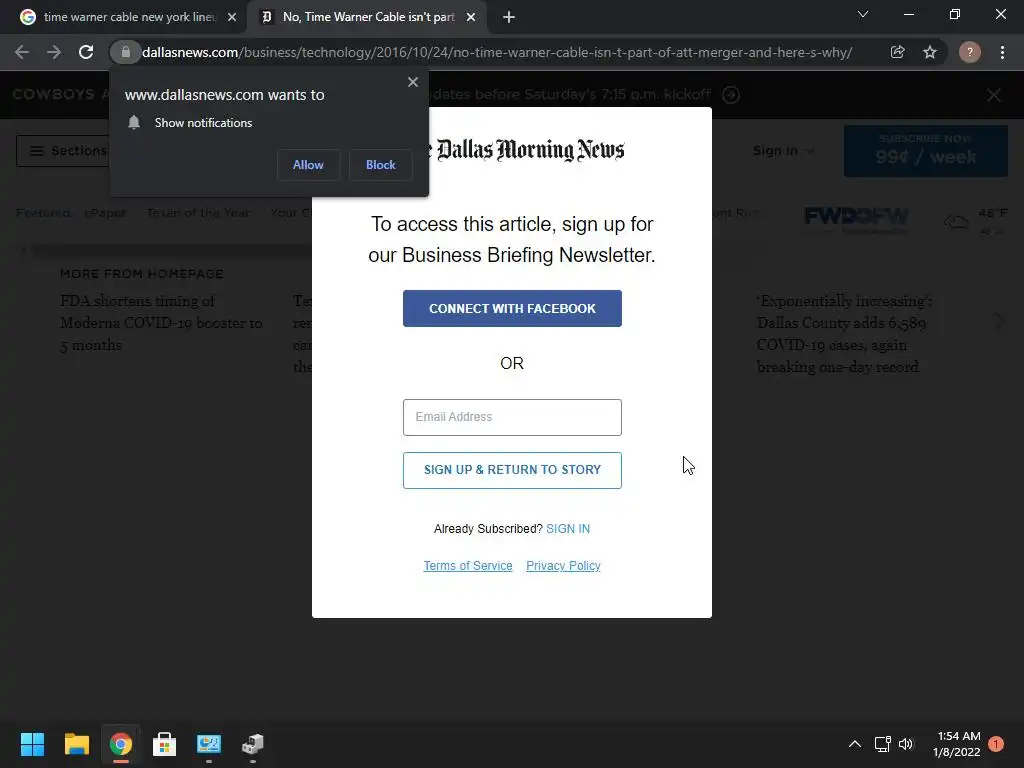1024x768 pixels.
Task: Allow notifications from dallasnews.com
Action: [308, 165]
